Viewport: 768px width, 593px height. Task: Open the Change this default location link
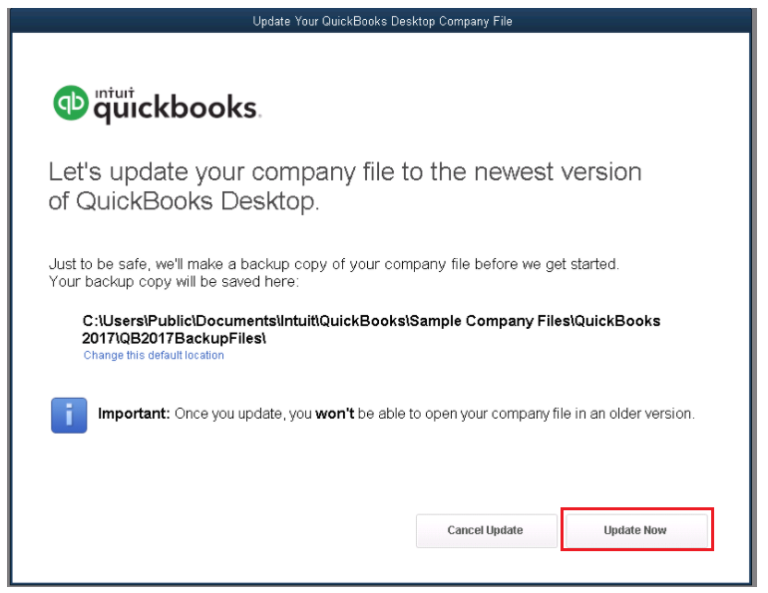pyautogui.click(x=153, y=356)
